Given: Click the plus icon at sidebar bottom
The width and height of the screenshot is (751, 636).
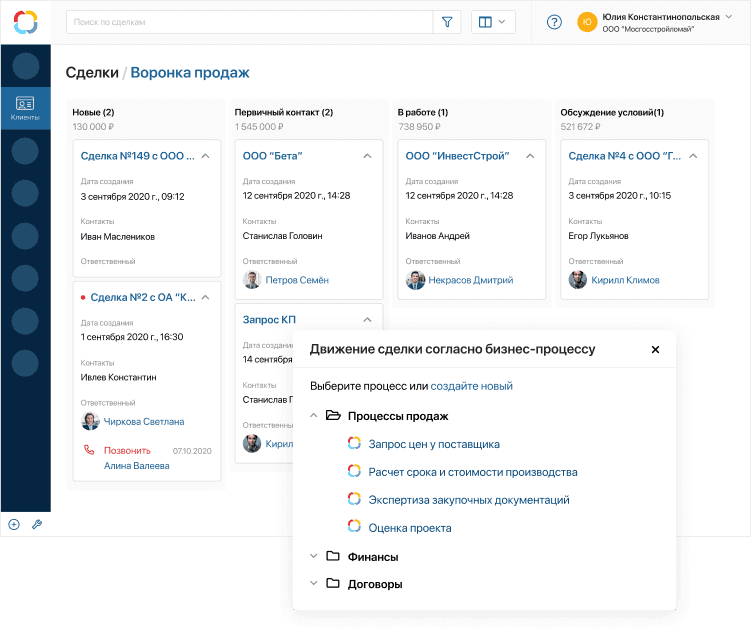Looking at the screenshot, I should click(14, 524).
